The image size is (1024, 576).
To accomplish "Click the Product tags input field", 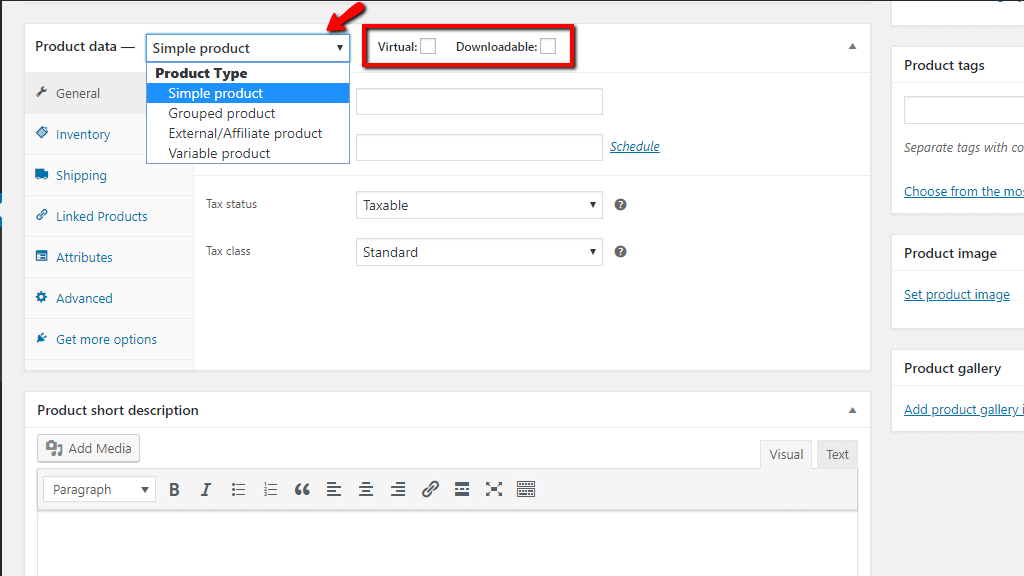I will 964,110.
